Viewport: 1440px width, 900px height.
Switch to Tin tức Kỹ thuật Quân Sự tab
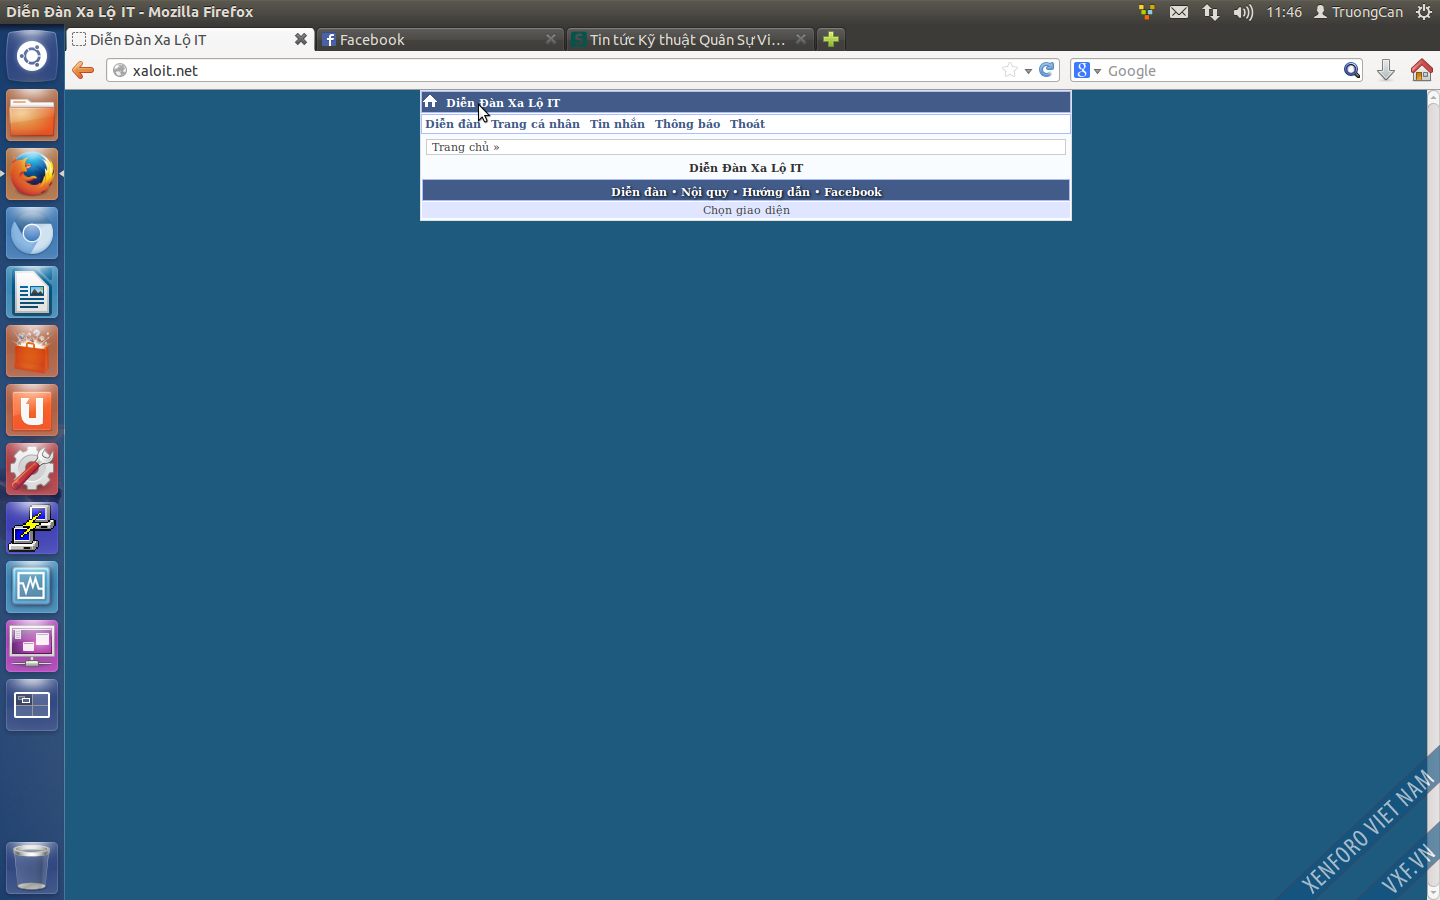point(689,39)
